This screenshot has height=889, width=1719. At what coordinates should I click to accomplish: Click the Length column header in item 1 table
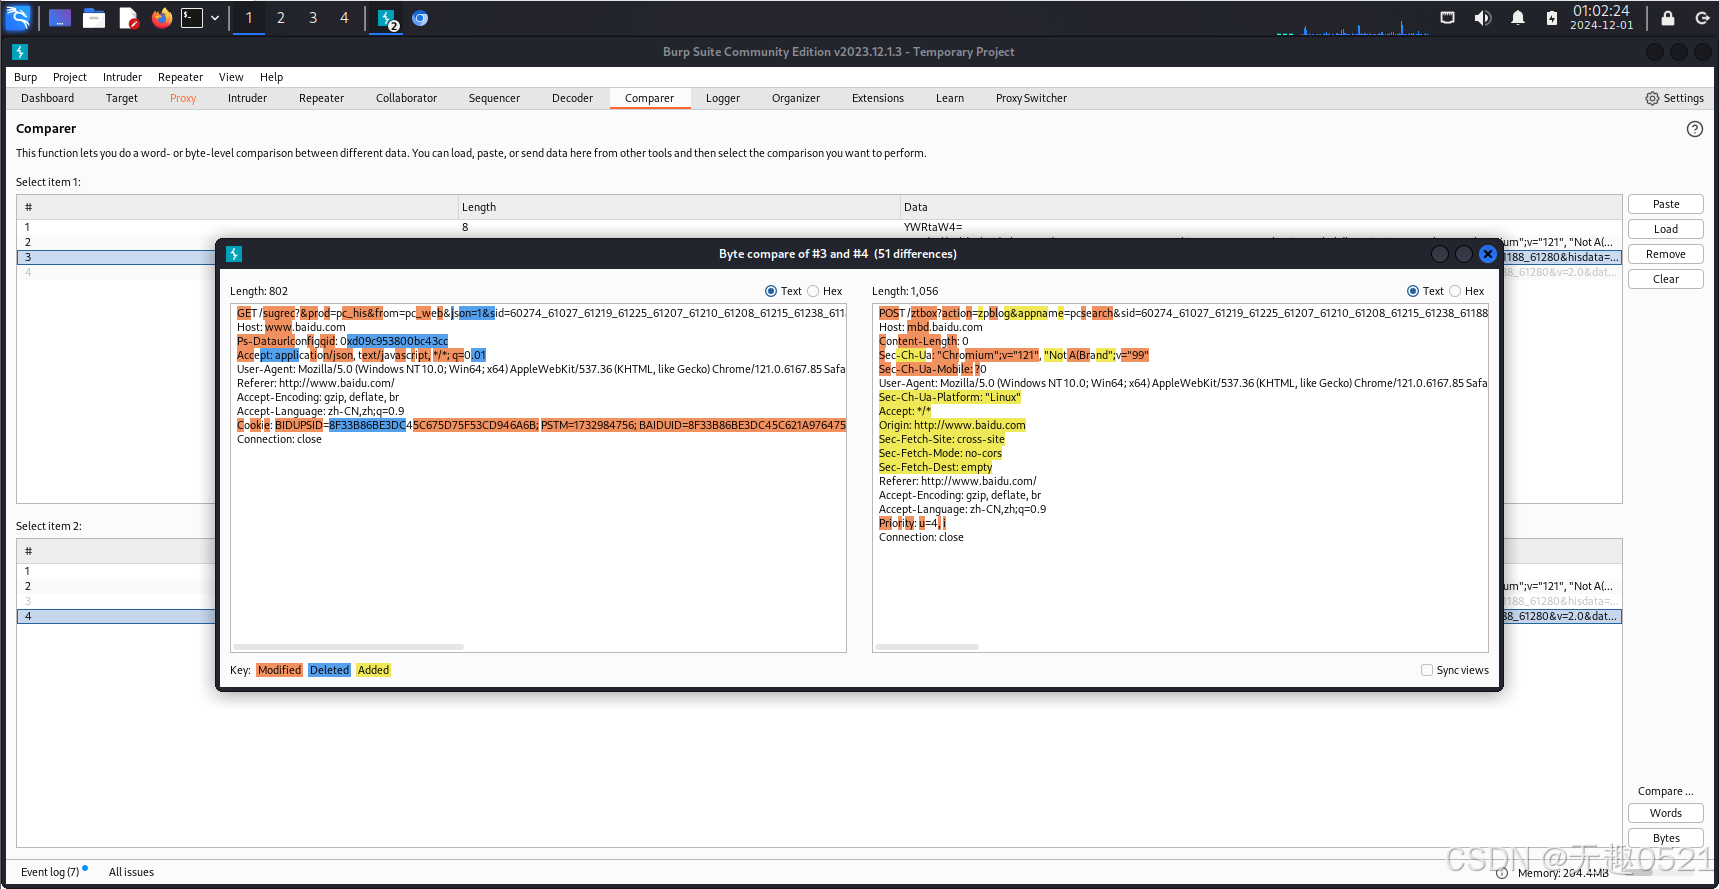[679, 207]
